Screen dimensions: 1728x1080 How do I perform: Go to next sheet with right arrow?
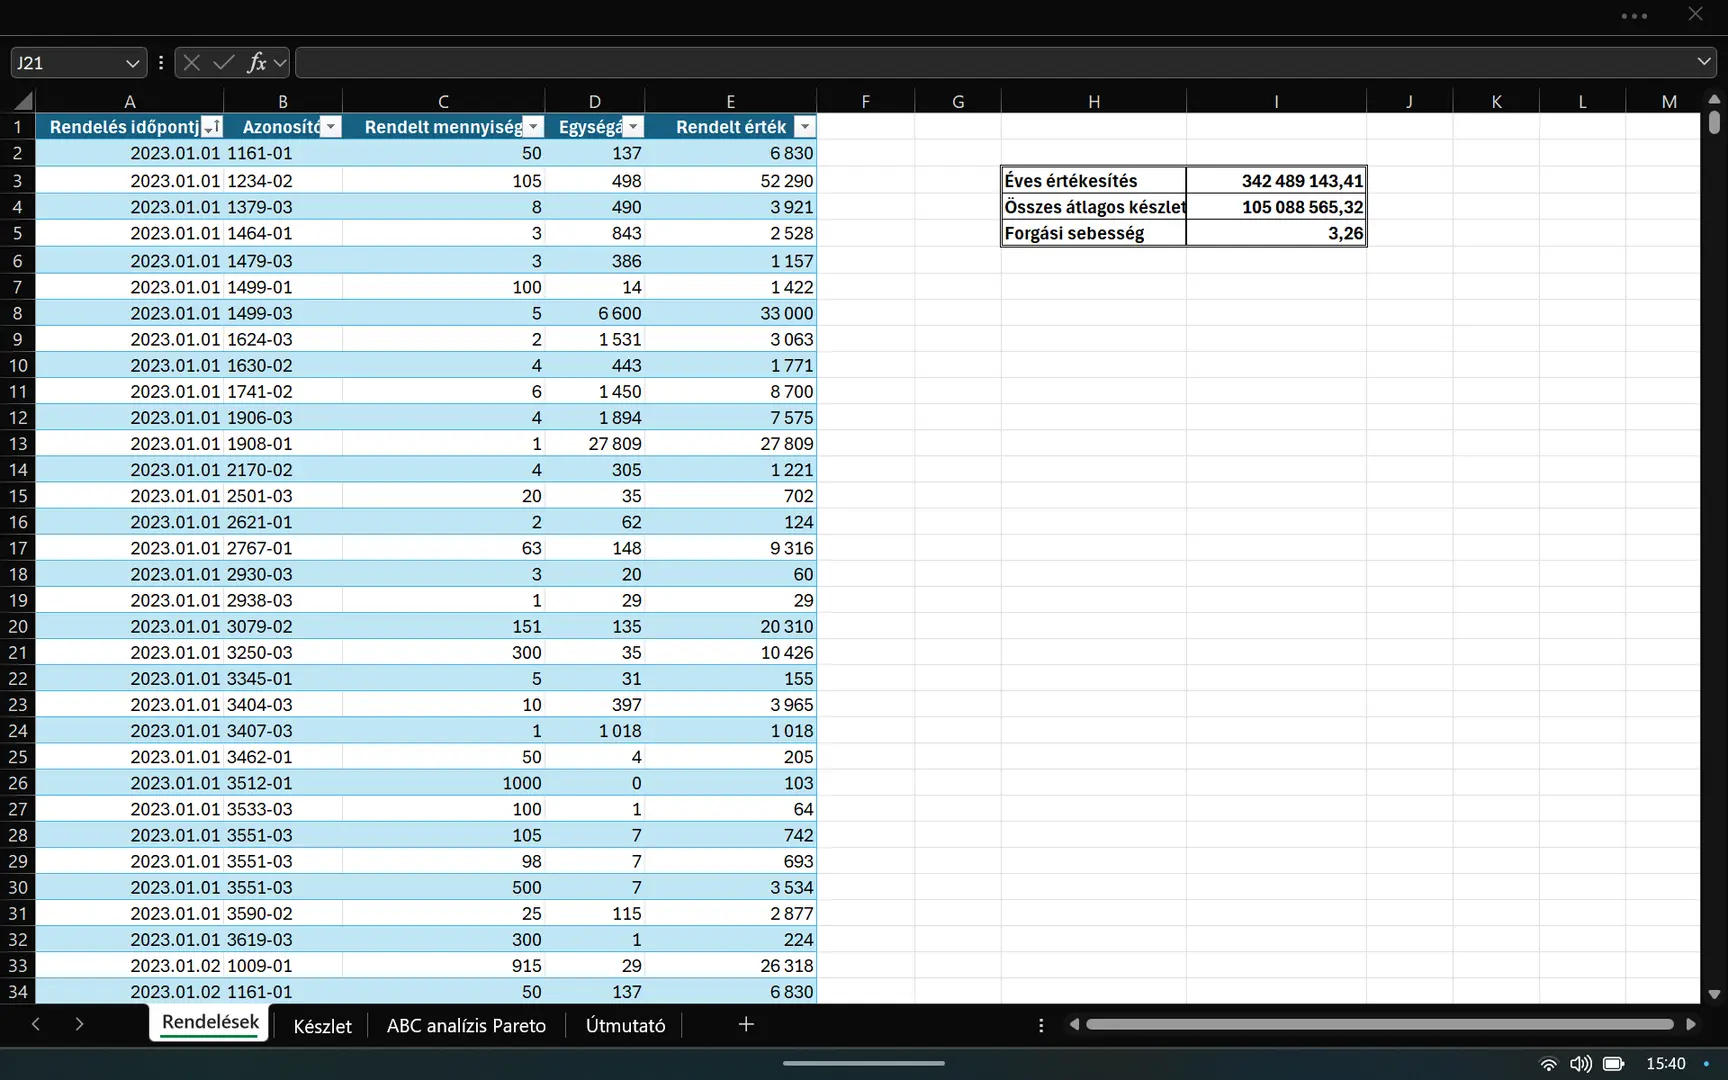(x=79, y=1024)
